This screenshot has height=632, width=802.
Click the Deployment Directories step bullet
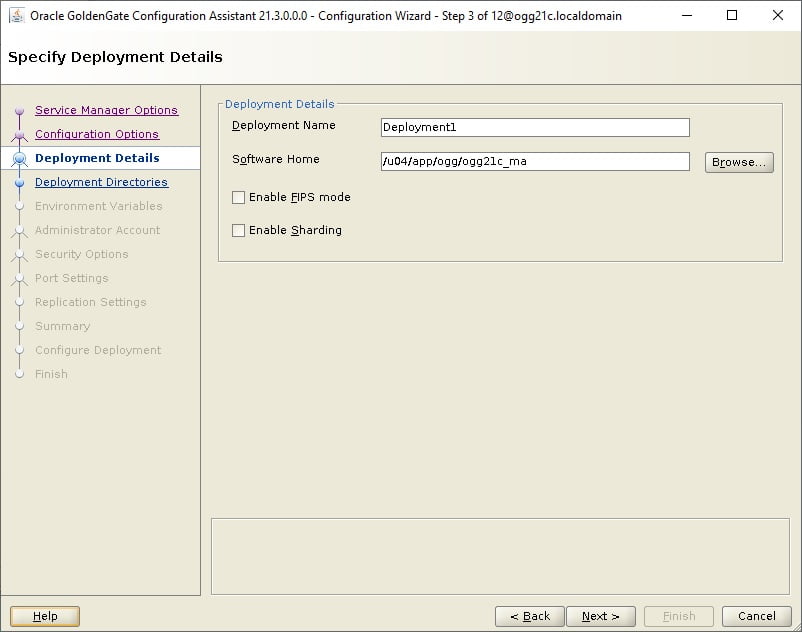19,183
